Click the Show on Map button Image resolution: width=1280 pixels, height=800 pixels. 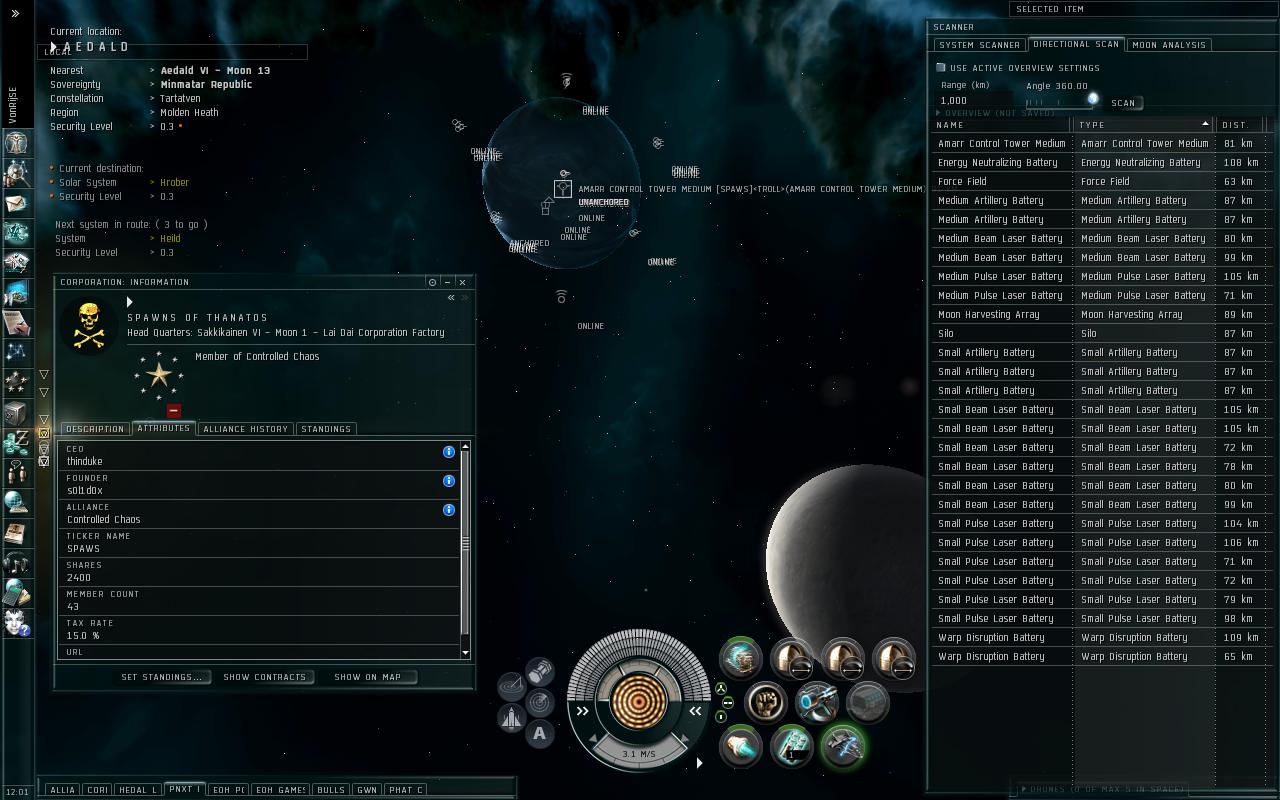[368, 677]
